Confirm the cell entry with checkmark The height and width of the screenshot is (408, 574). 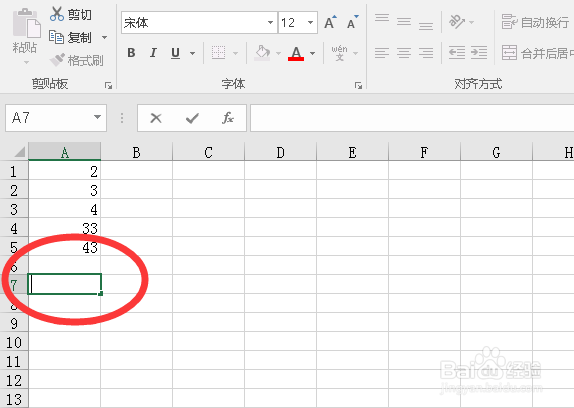[192, 118]
